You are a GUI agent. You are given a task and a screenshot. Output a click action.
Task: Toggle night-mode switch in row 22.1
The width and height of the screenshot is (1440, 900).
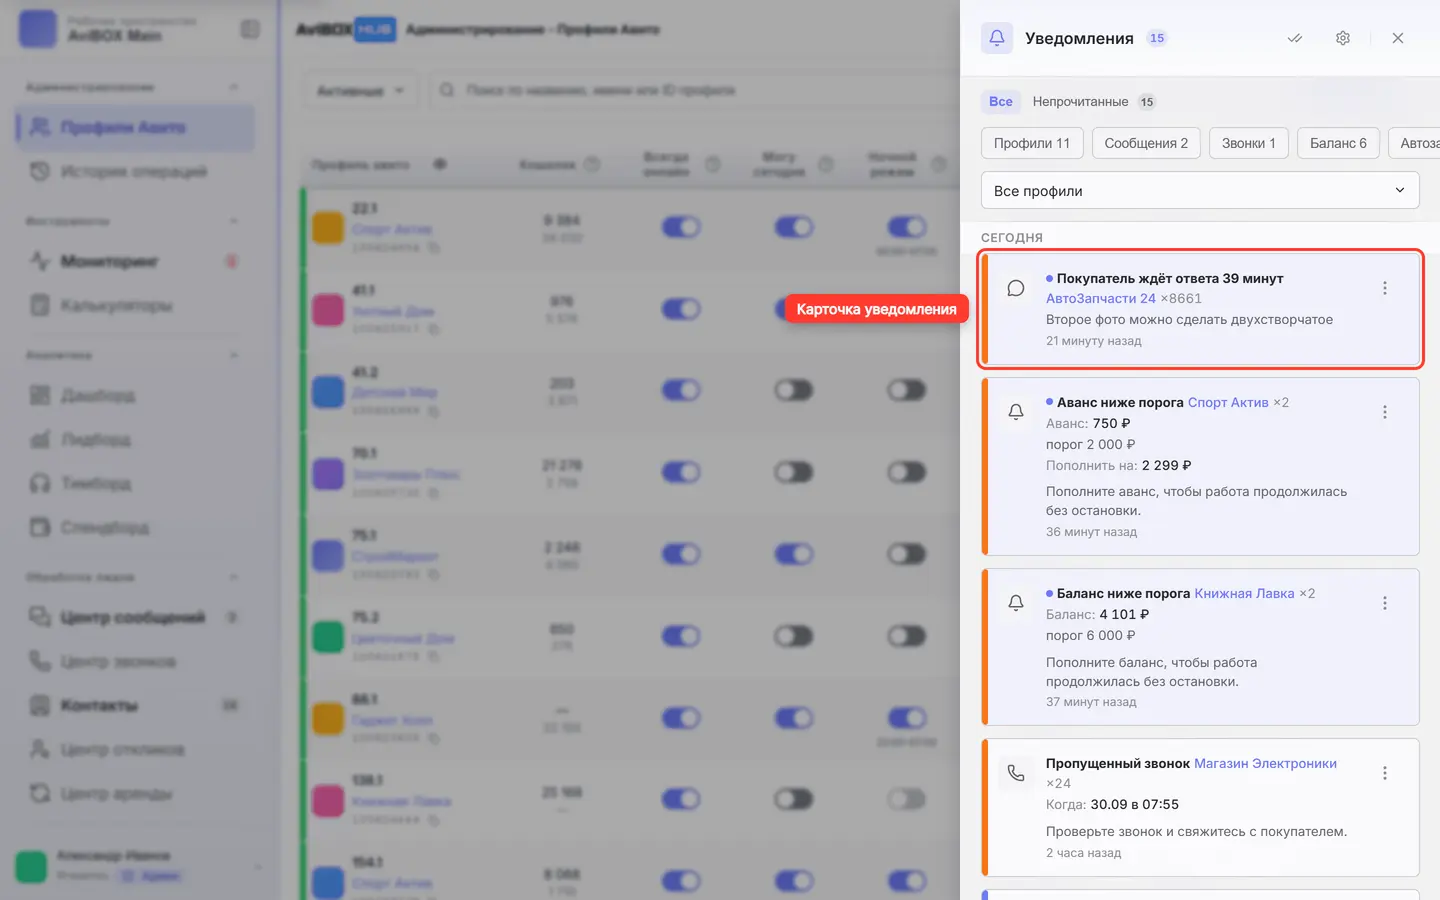point(907,227)
